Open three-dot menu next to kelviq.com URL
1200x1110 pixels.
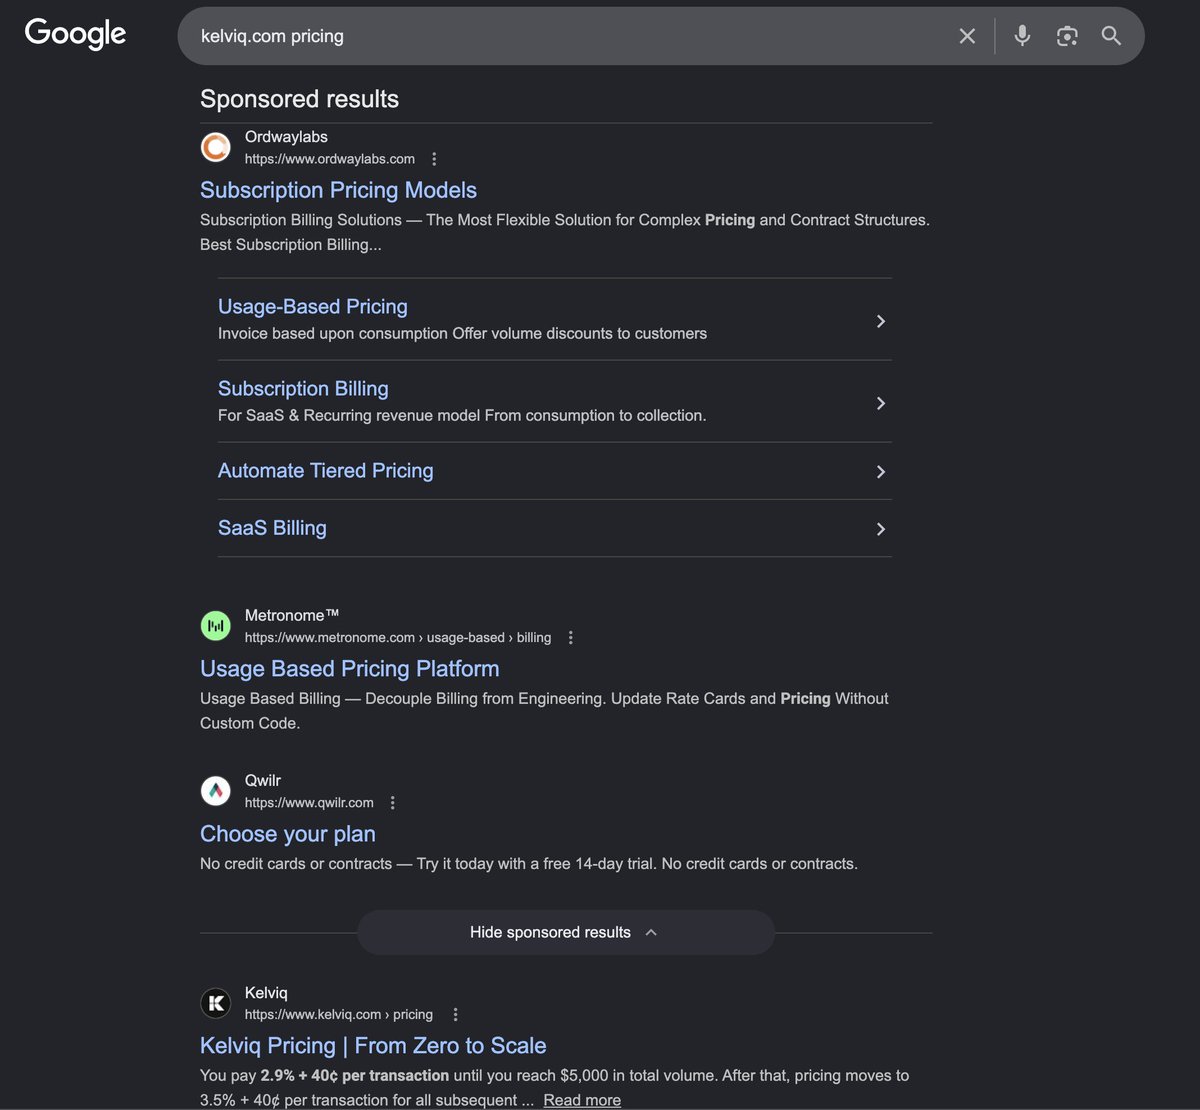point(455,1014)
